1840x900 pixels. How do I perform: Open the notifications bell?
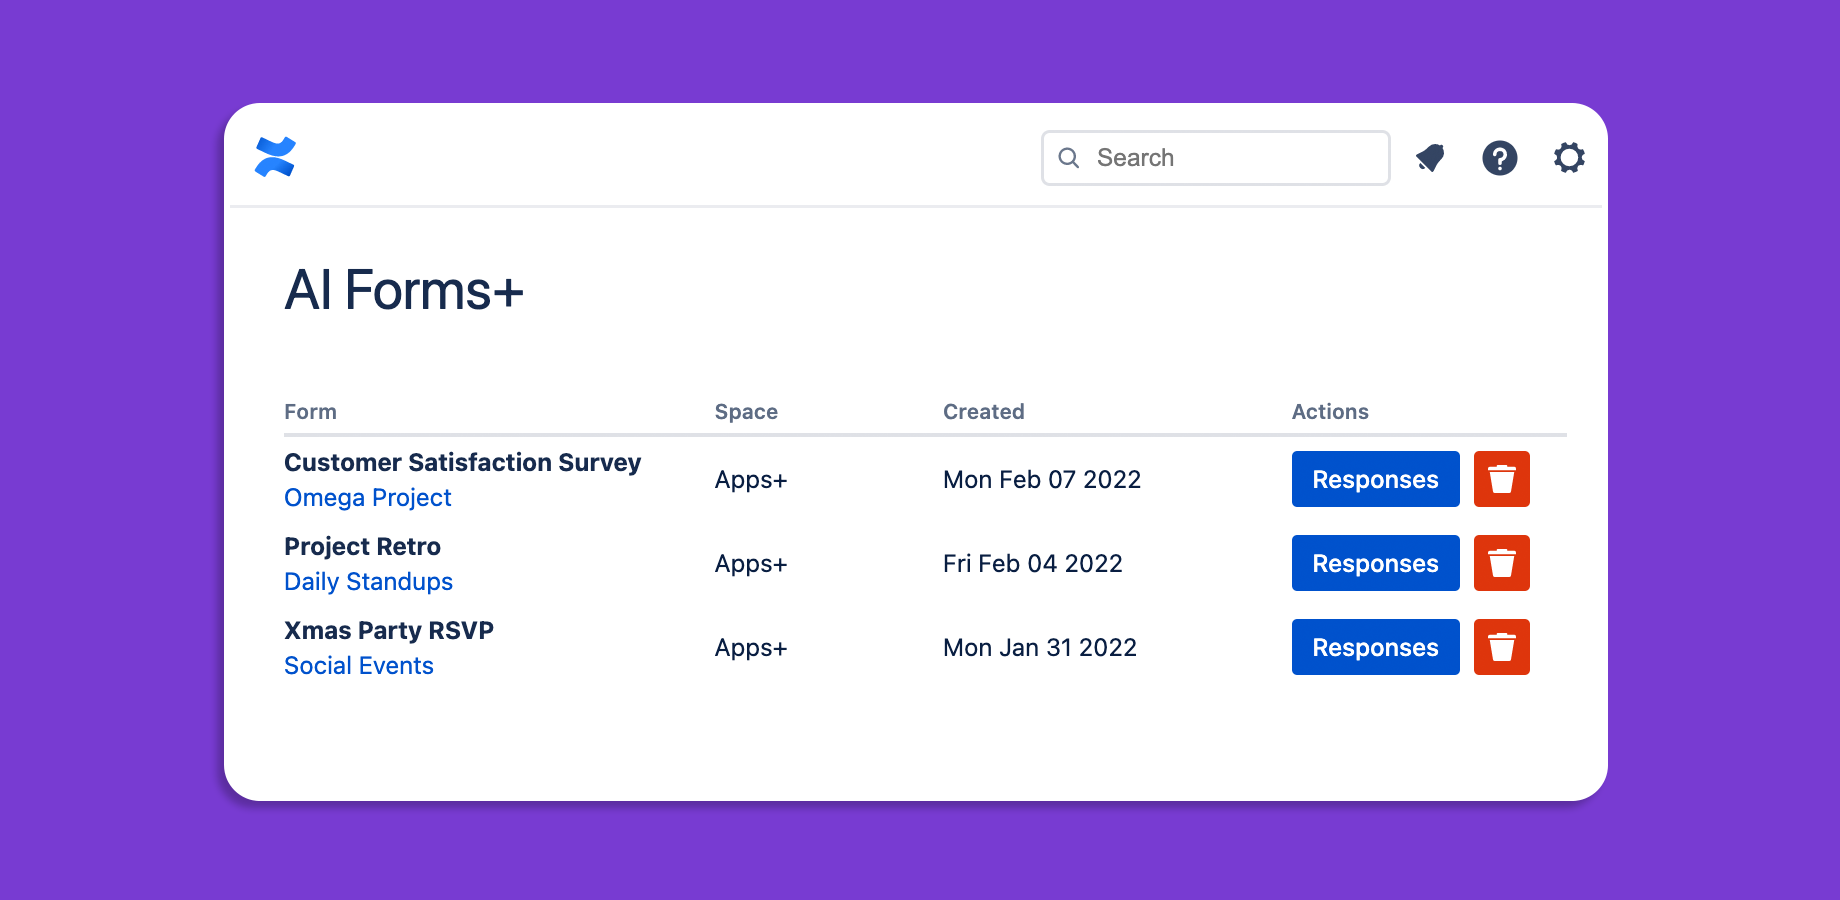pos(1430,158)
